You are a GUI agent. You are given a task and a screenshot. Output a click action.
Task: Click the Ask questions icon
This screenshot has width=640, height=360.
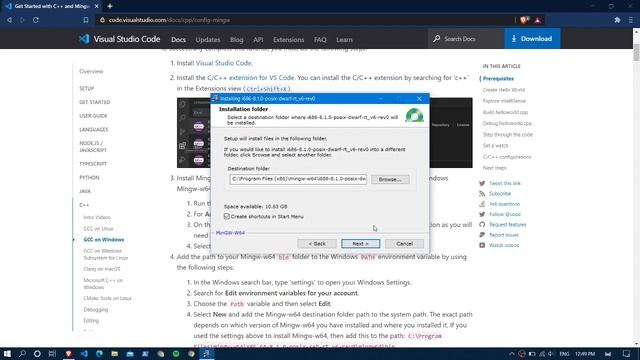click(x=482, y=204)
